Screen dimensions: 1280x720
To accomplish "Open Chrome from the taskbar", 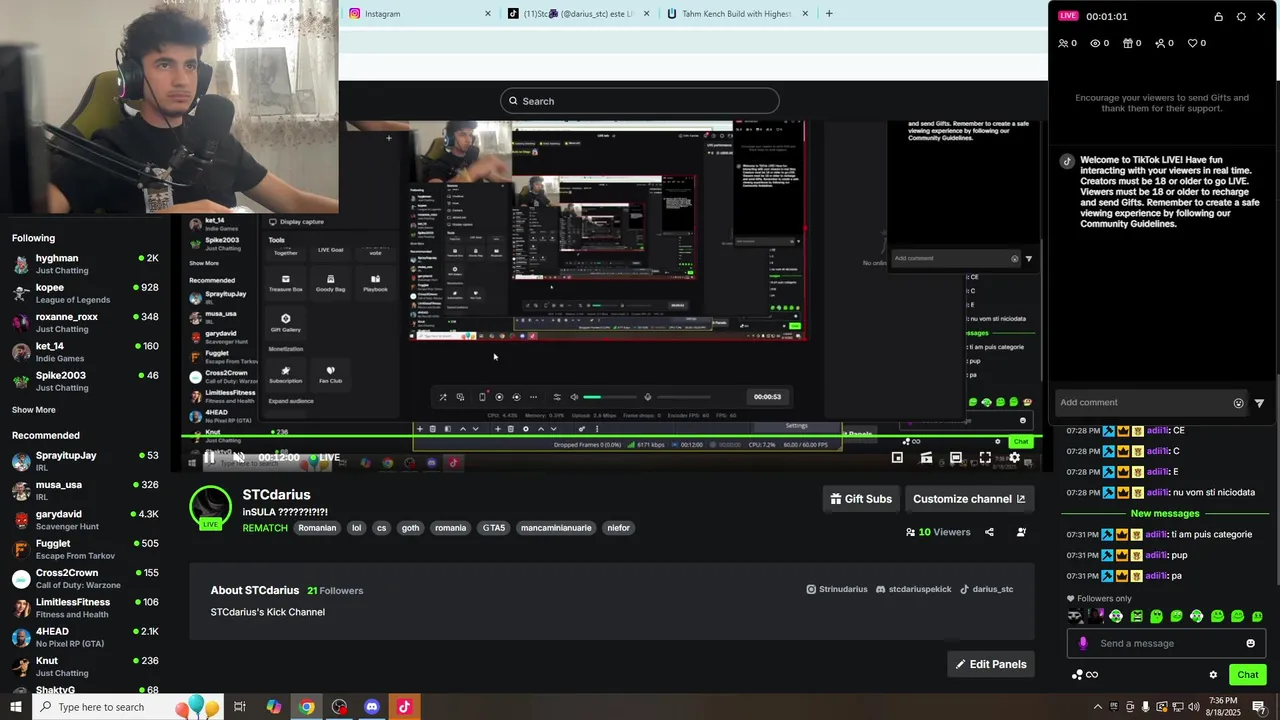I will point(307,707).
